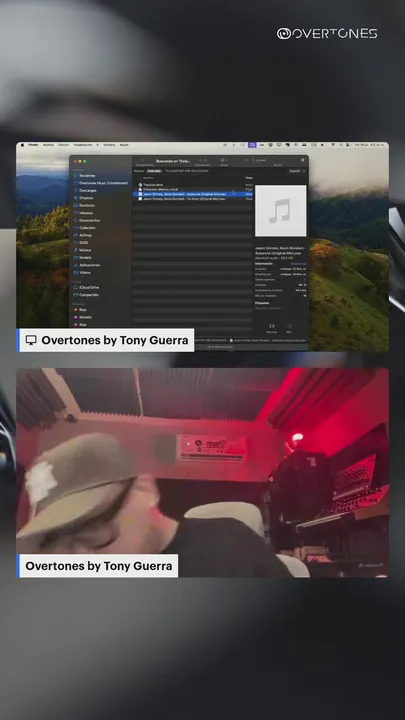Open the Finder toolbar action button

(x=303, y=160)
